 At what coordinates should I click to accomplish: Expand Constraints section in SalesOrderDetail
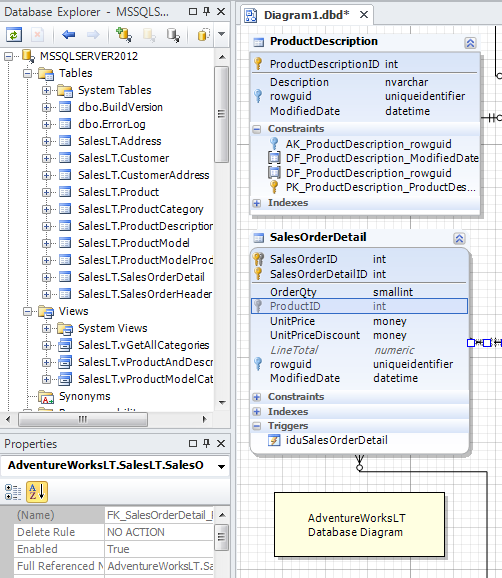257,397
